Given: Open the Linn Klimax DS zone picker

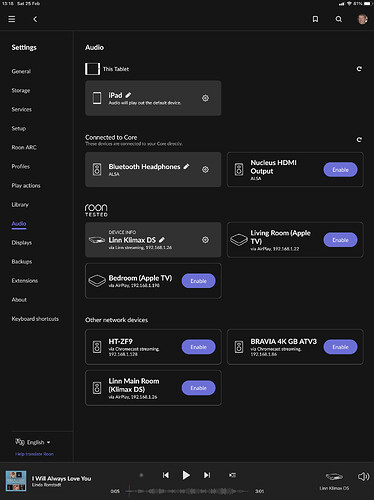Looking at the screenshot, I should (x=334, y=481).
